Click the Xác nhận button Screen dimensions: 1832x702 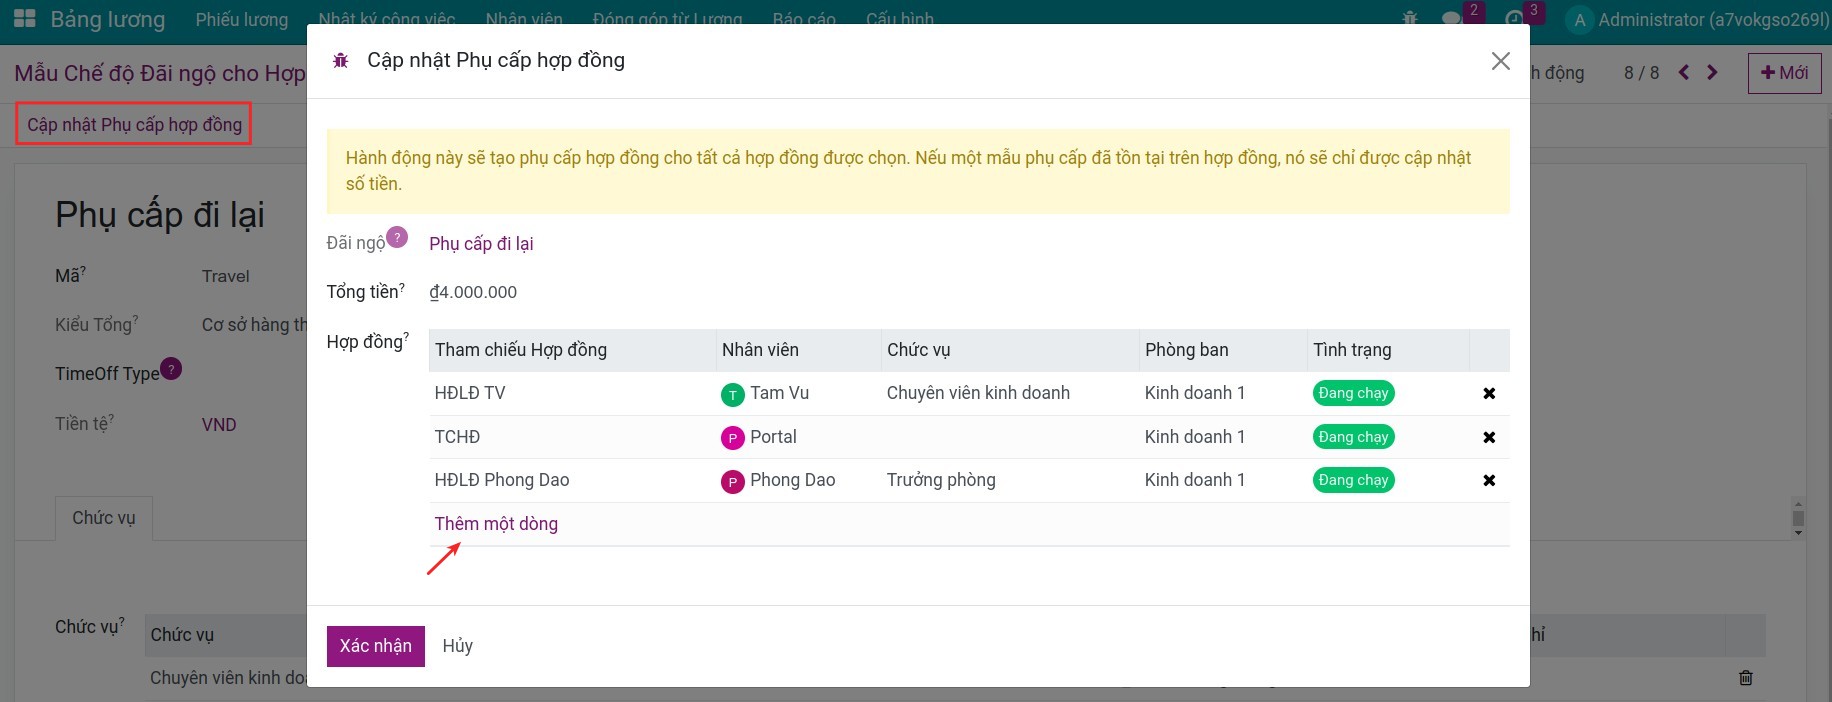[x=375, y=646]
